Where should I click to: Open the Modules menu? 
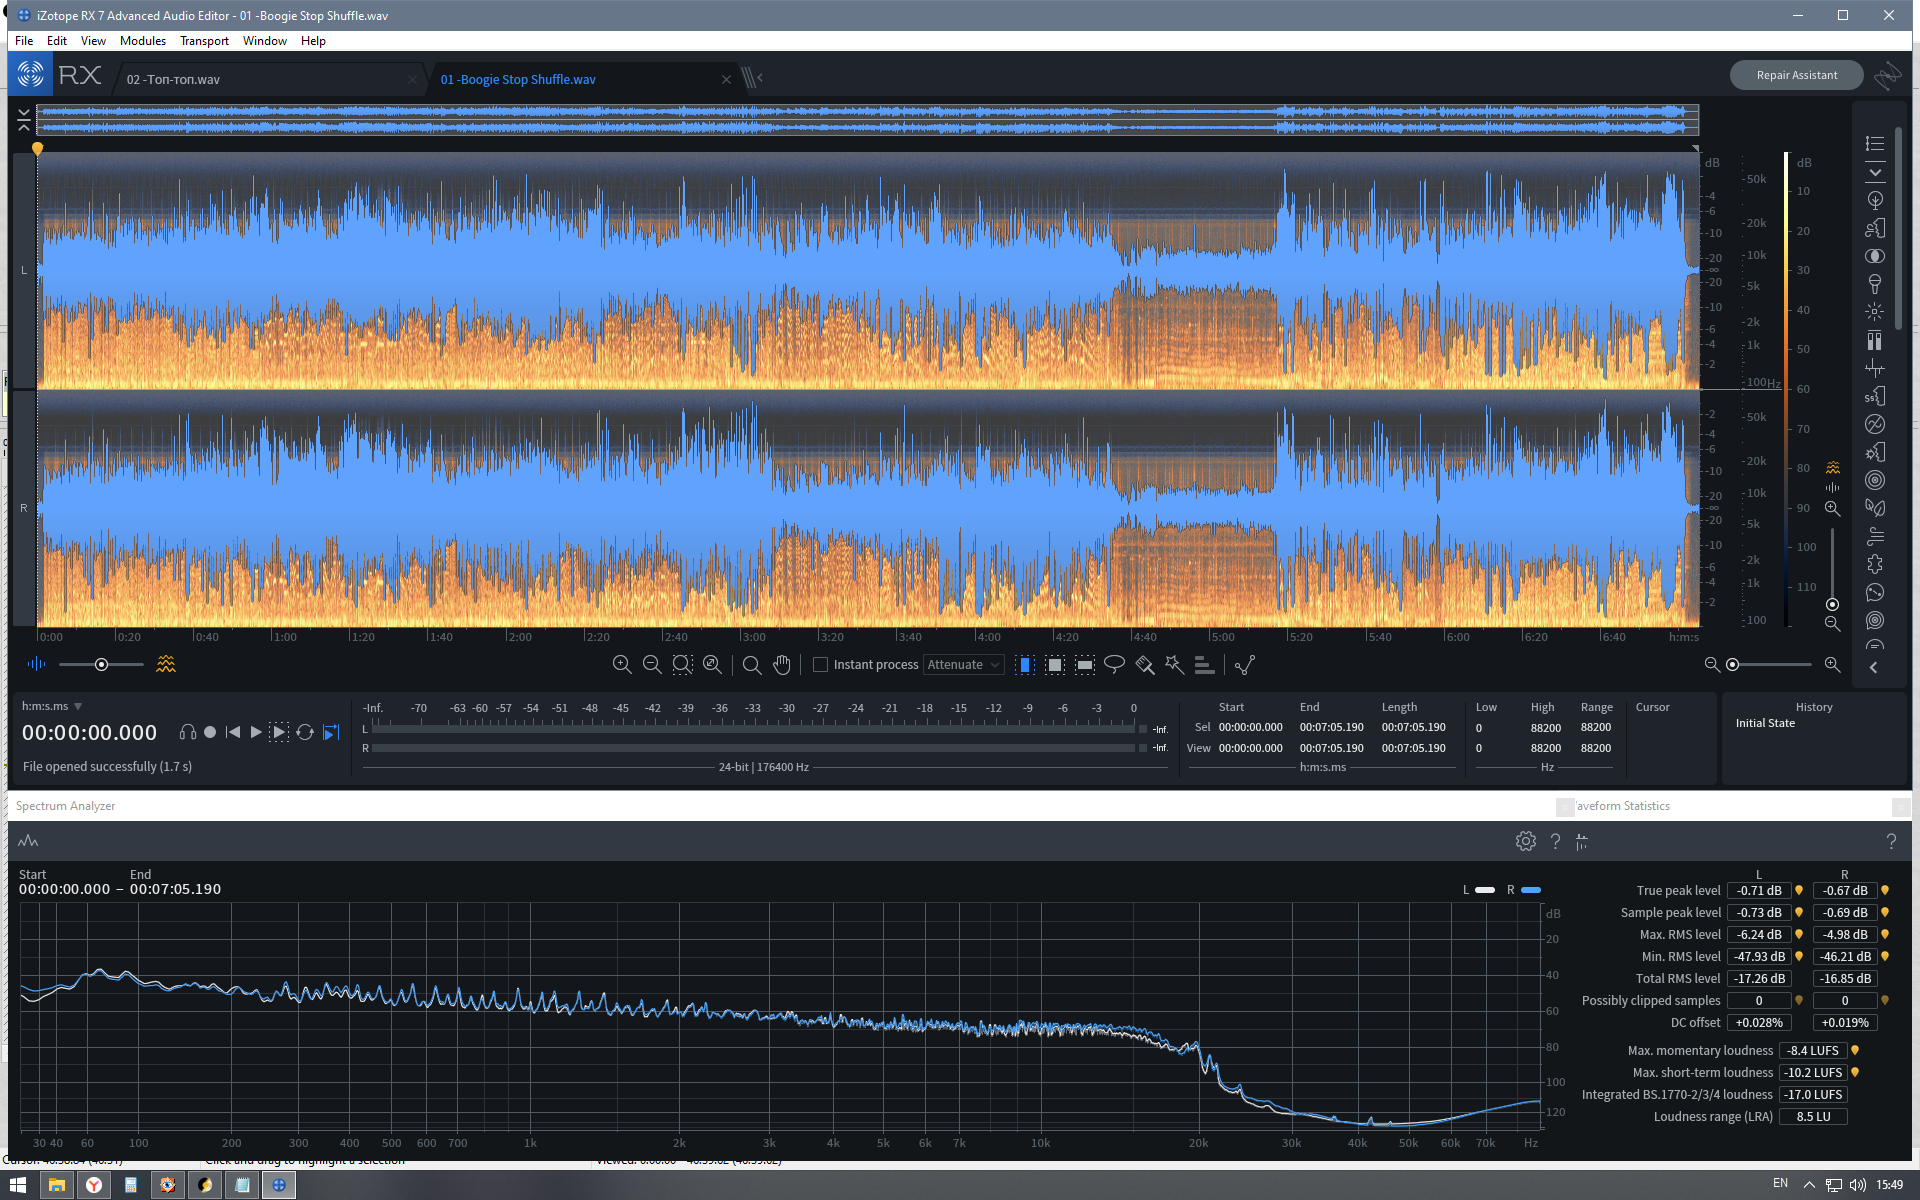click(142, 41)
